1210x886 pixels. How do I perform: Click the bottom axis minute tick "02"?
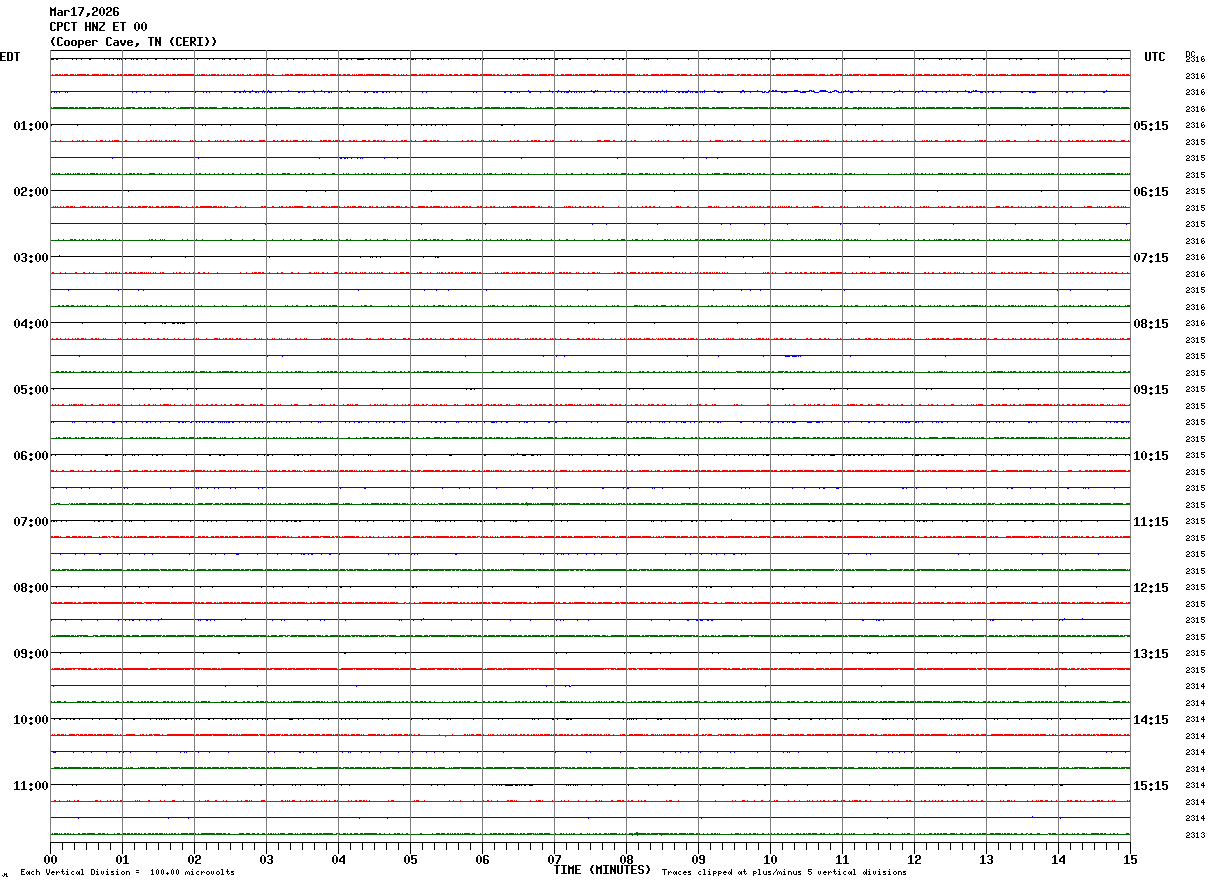[195, 859]
